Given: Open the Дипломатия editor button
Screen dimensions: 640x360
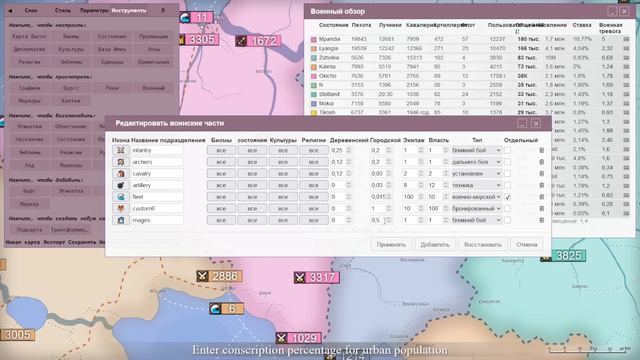Looking at the screenshot, I should tap(29, 49).
